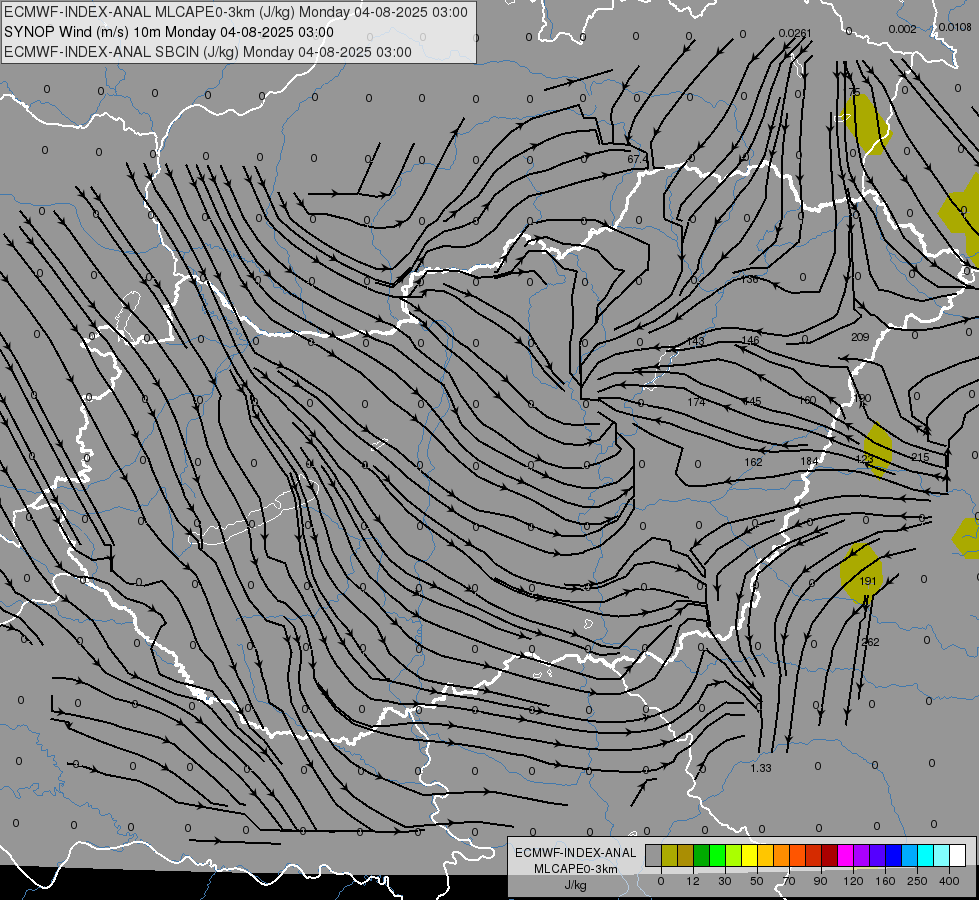Click legend tick label 90
The width and height of the screenshot is (979, 900).
click(820, 881)
